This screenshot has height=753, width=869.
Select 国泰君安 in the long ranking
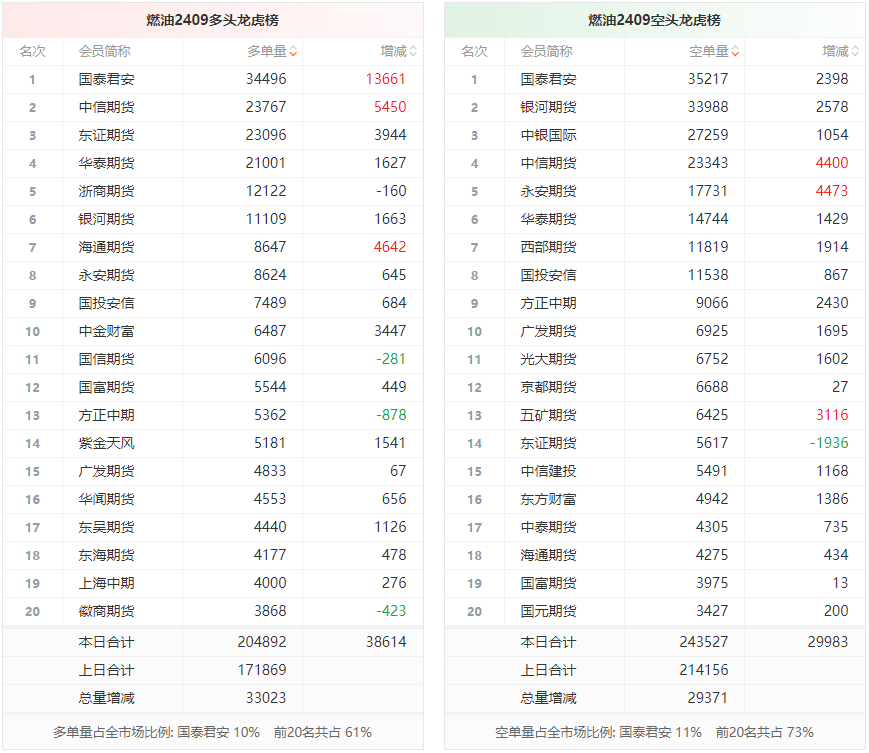(x=106, y=79)
